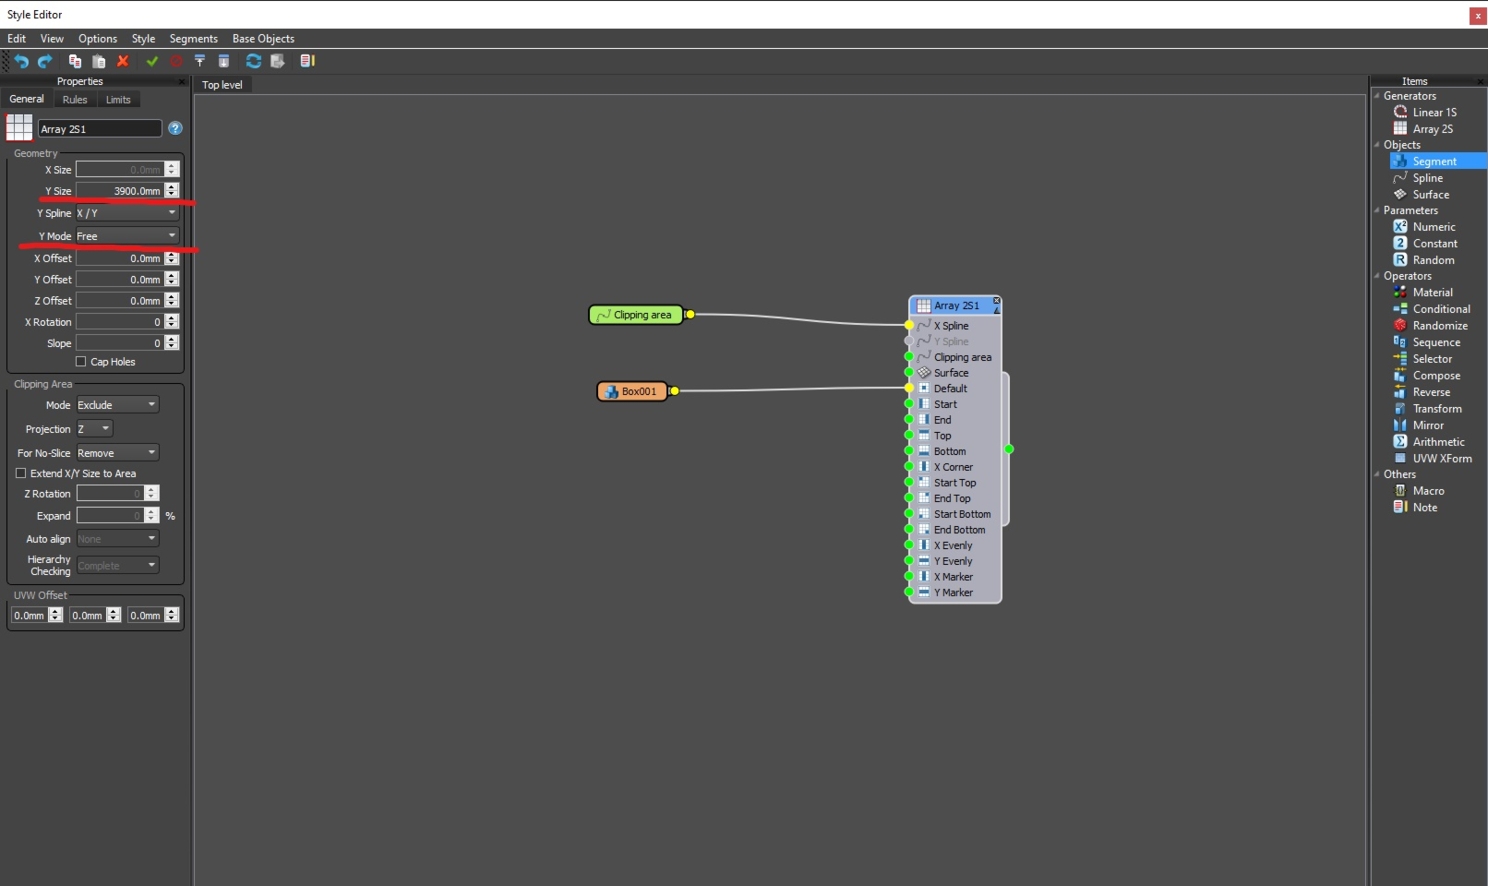Click the Paste clipboard toolbar icon
This screenshot has width=1488, height=886.
point(99,62)
